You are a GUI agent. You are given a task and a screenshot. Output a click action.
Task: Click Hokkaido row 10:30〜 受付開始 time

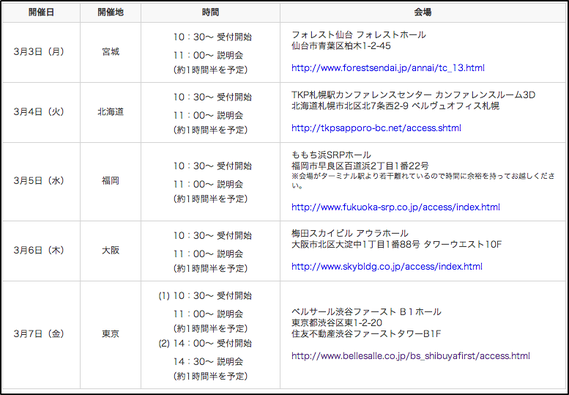coord(212,97)
